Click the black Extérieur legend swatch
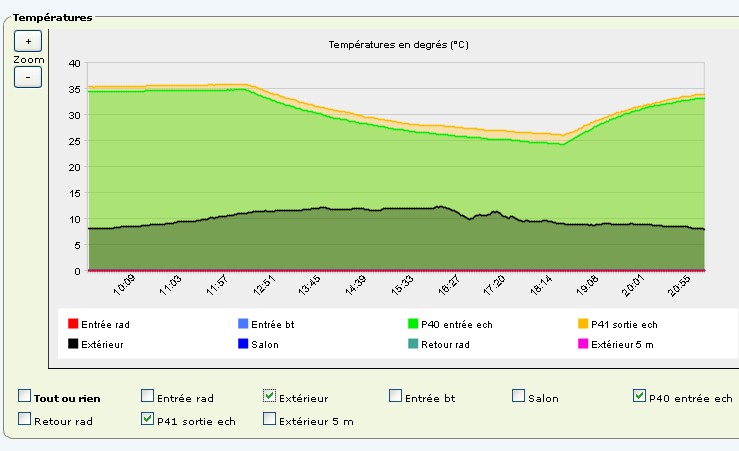 tap(72, 344)
